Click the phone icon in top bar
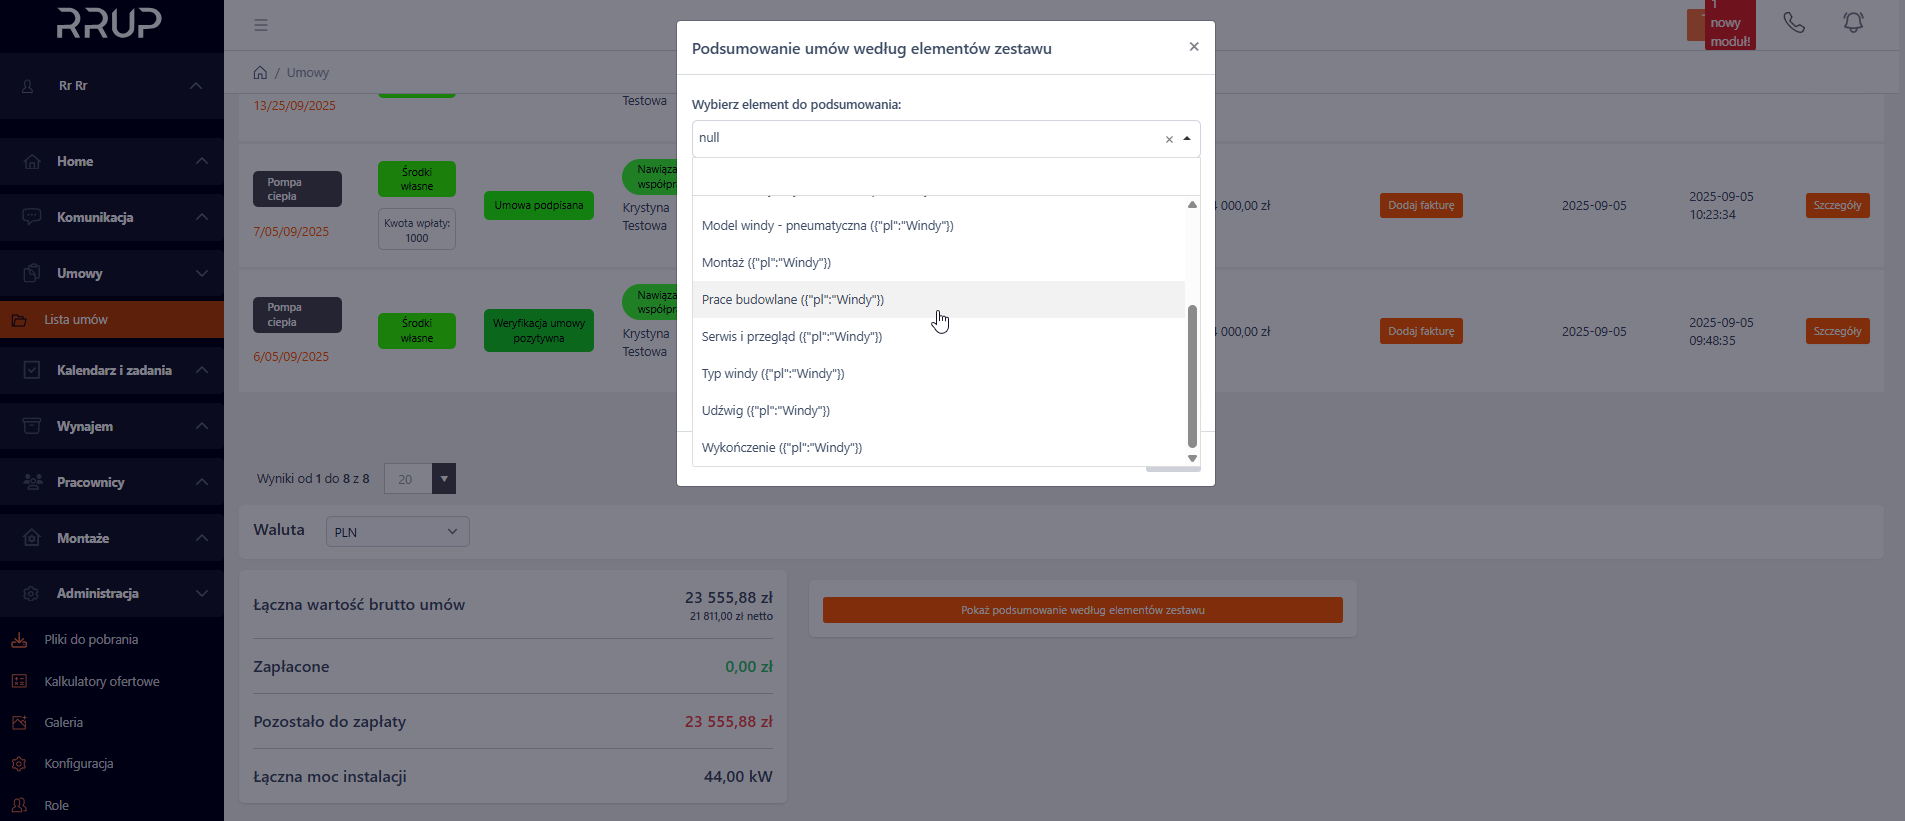The image size is (1905, 821). (x=1794, y=23)
